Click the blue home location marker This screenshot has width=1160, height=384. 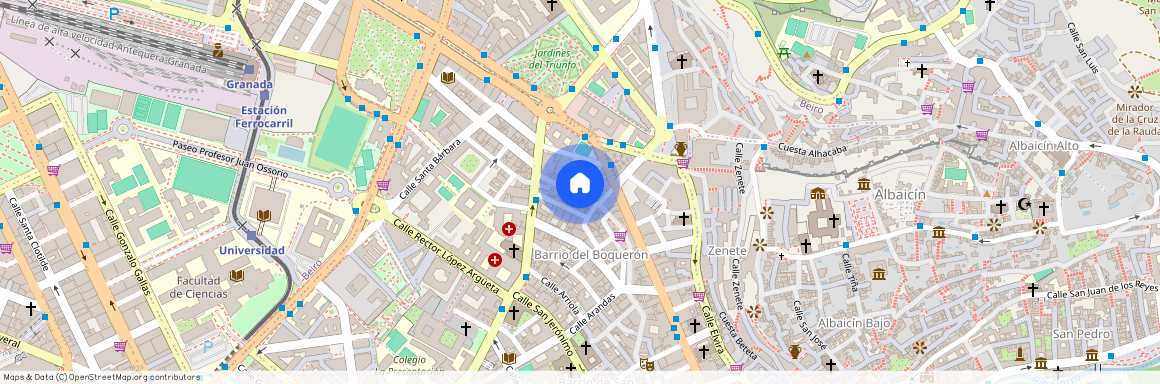tap(579, 183)
